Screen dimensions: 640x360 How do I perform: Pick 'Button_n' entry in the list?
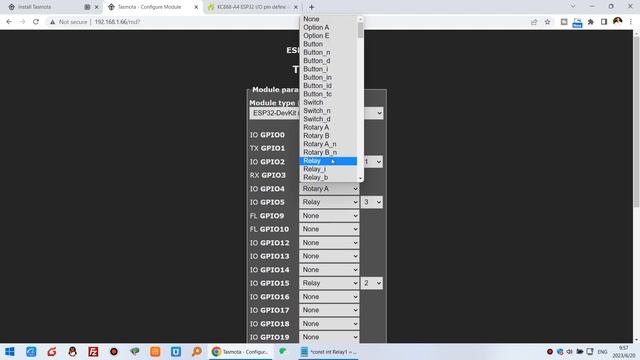coord(328,52)
